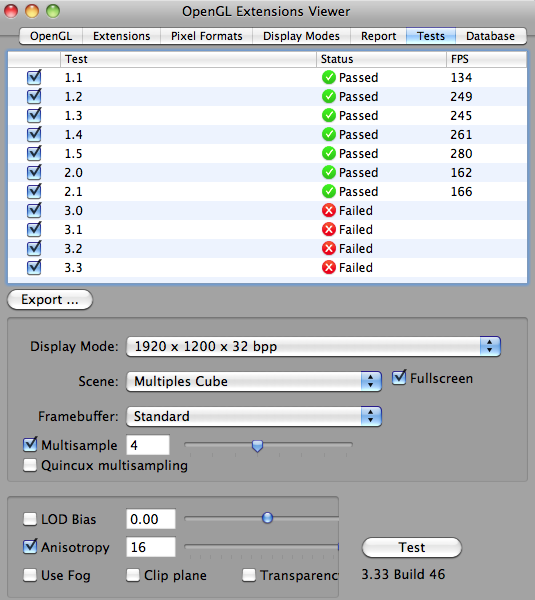
Task: Open the Scene dropdown showing Multiples Cube
Action: pos(254,381)
